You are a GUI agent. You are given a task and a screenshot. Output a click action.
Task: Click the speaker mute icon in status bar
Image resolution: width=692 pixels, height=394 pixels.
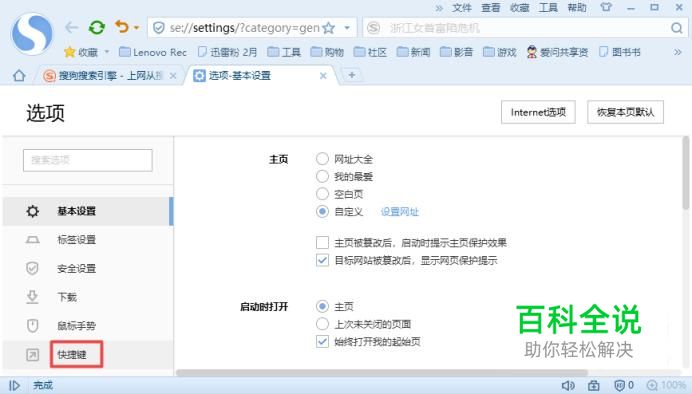point(568,385)
